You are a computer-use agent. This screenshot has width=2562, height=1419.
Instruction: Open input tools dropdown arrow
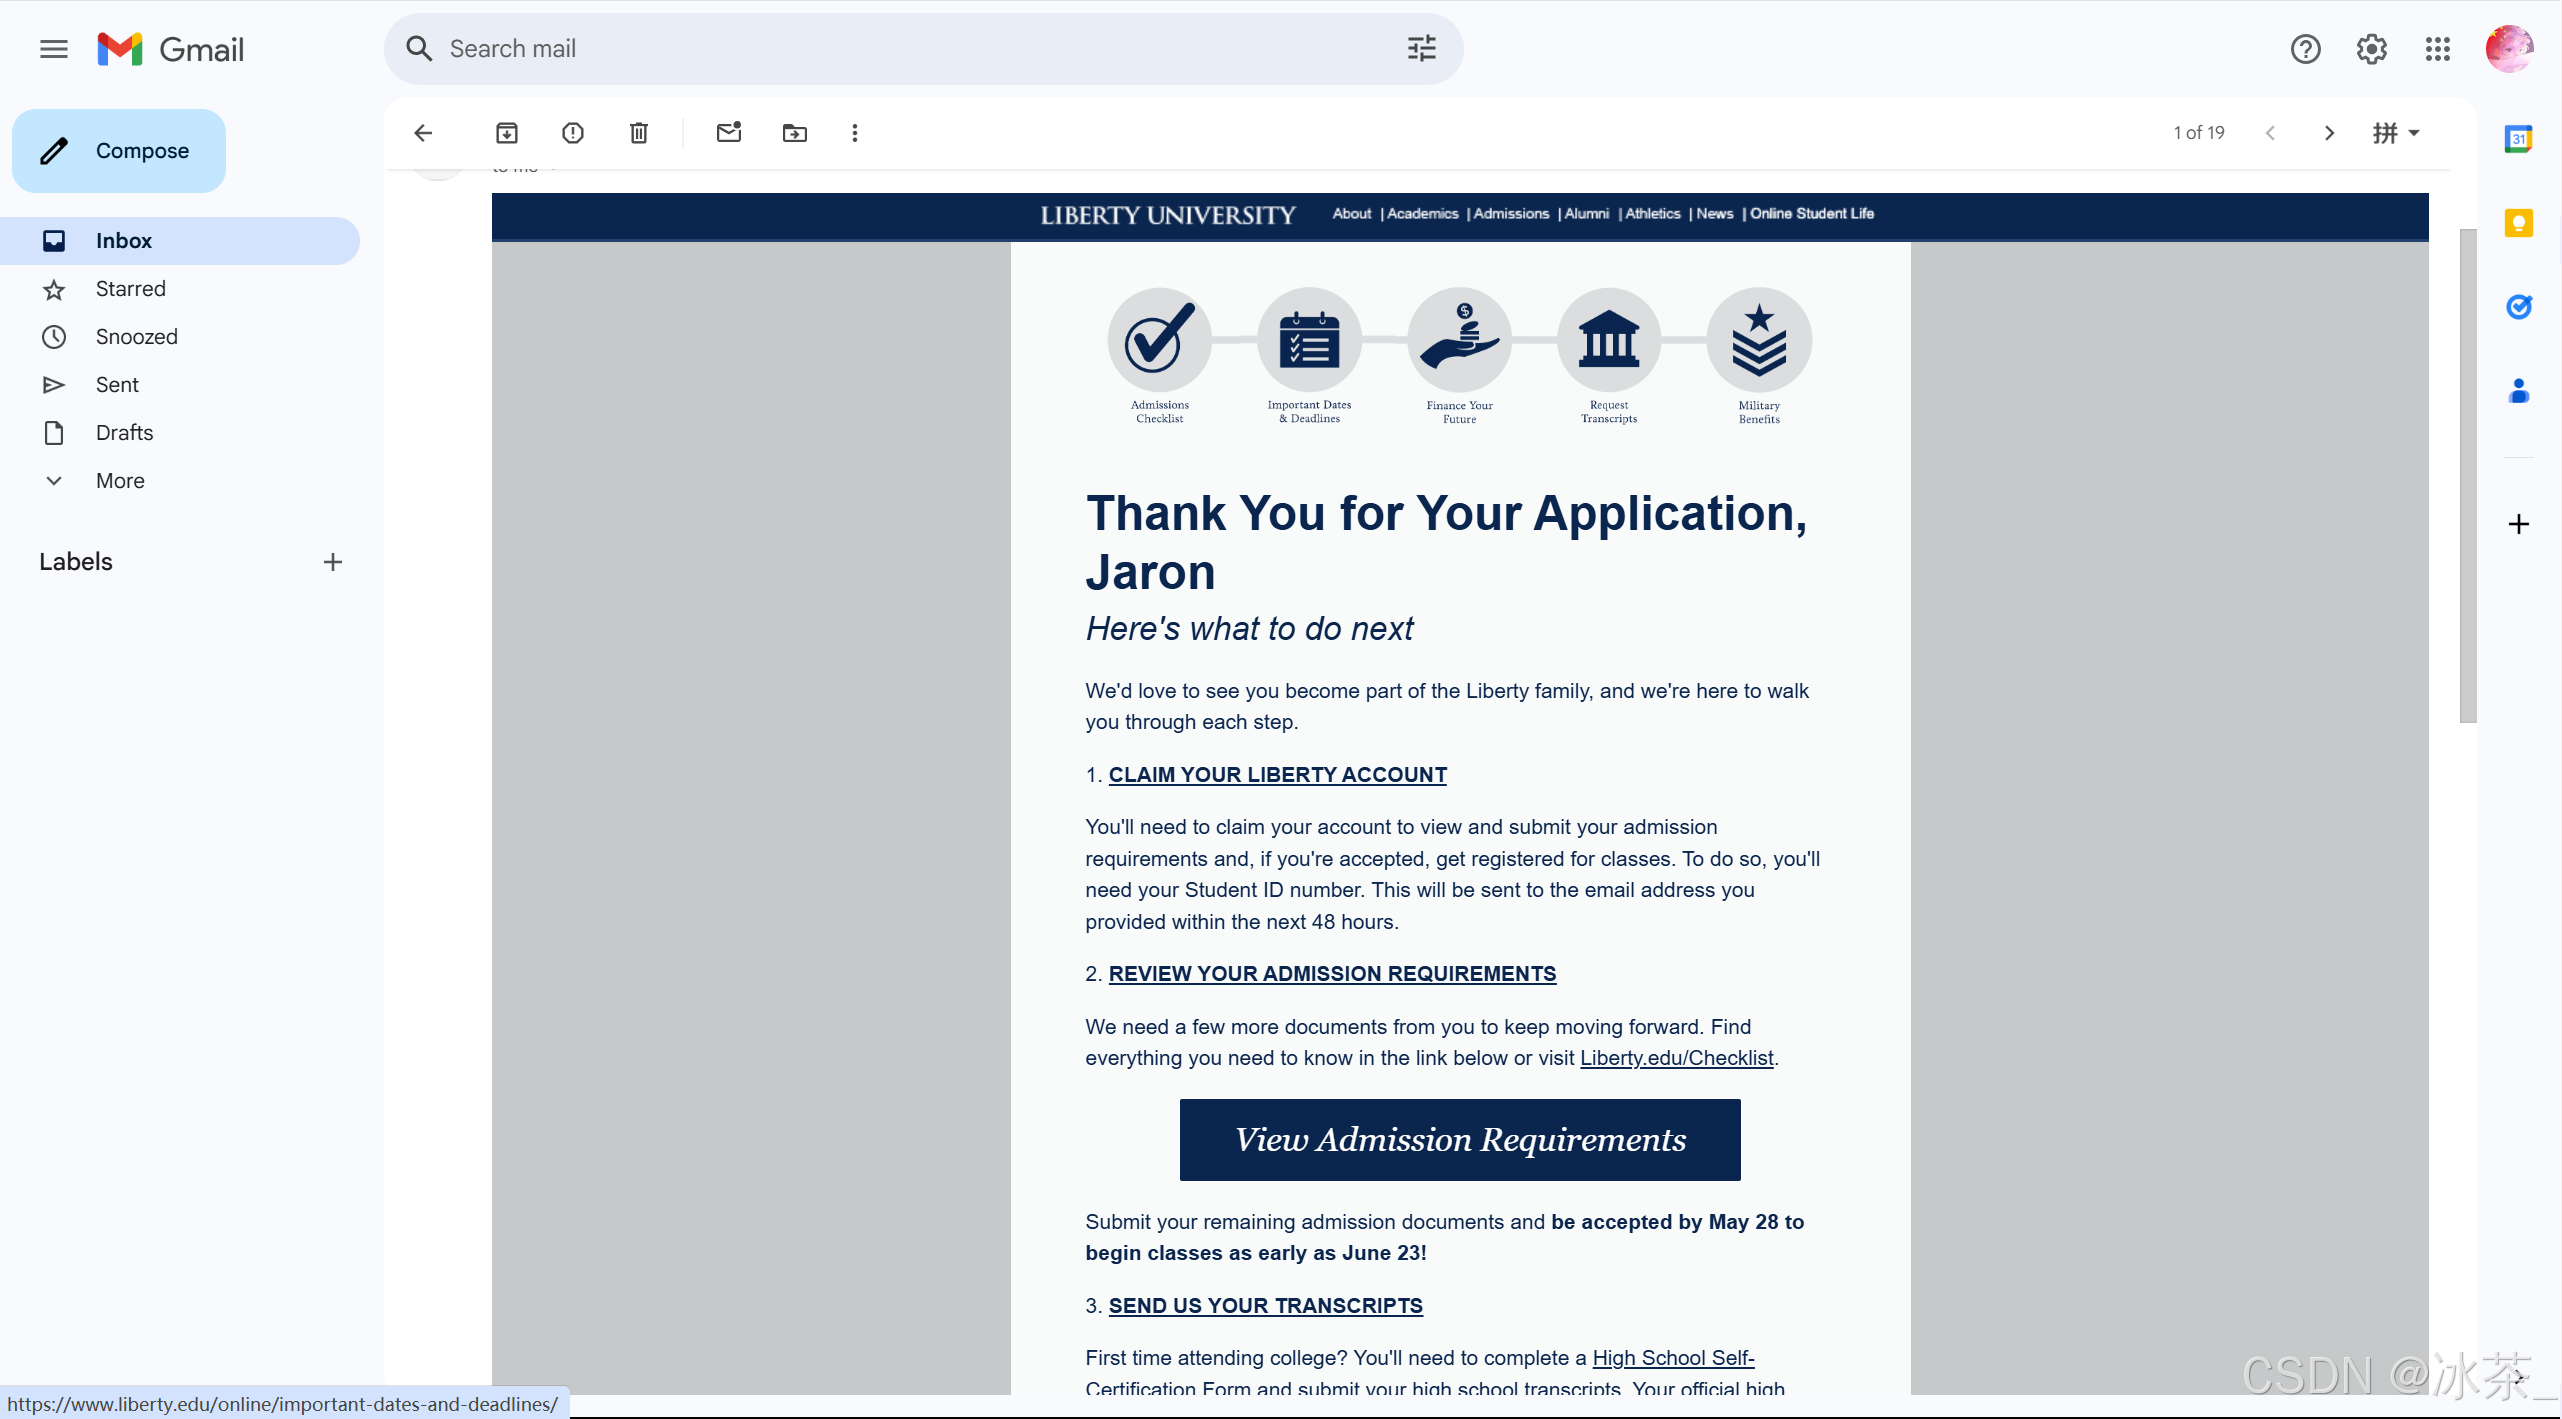(2414, 133)
